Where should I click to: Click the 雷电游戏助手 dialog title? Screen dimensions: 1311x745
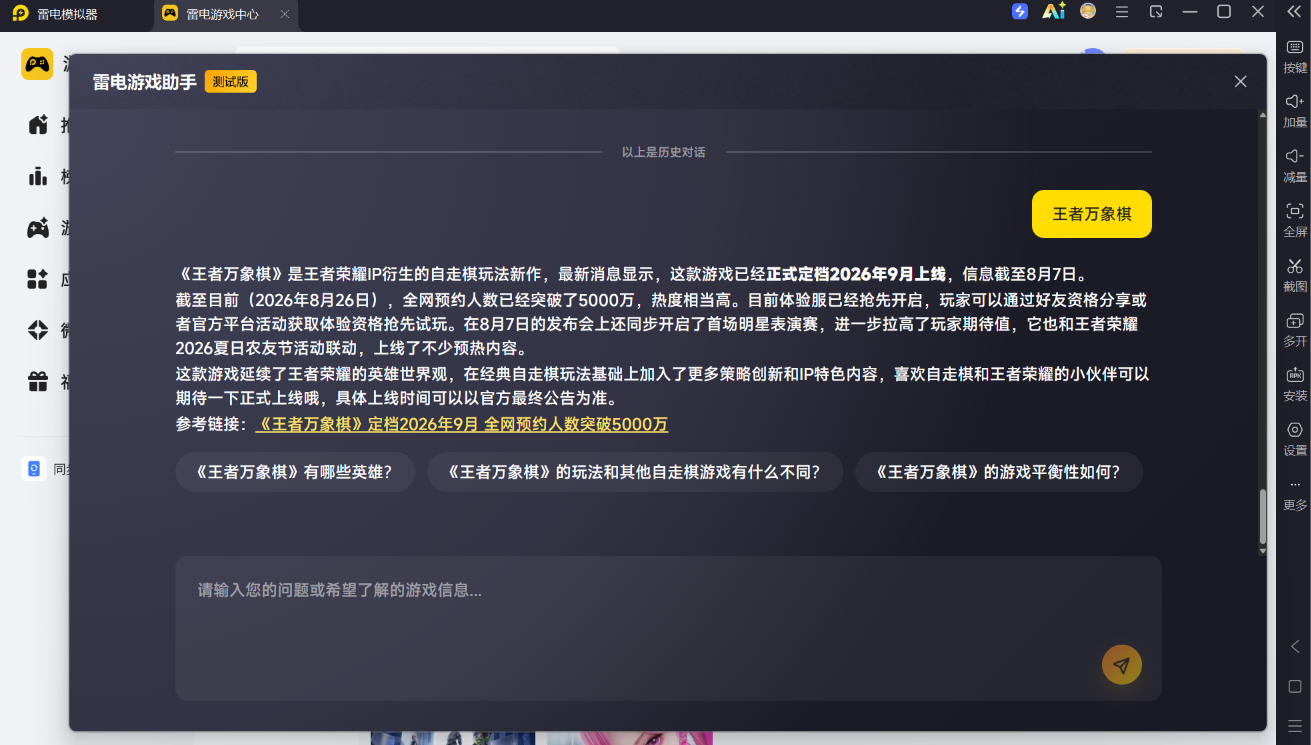tap(145, 82)
